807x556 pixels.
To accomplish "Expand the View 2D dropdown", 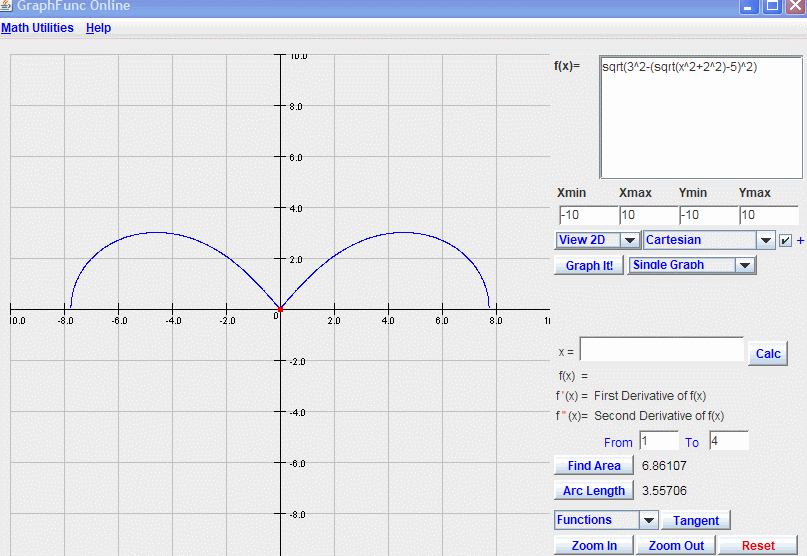I will (x=629, y=240).
